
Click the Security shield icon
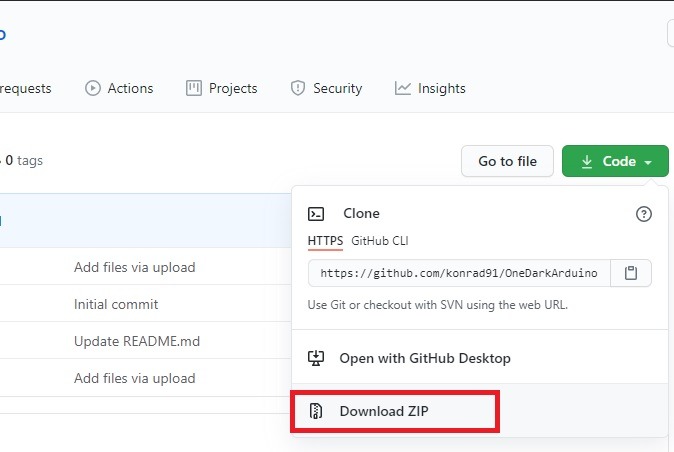298,88
